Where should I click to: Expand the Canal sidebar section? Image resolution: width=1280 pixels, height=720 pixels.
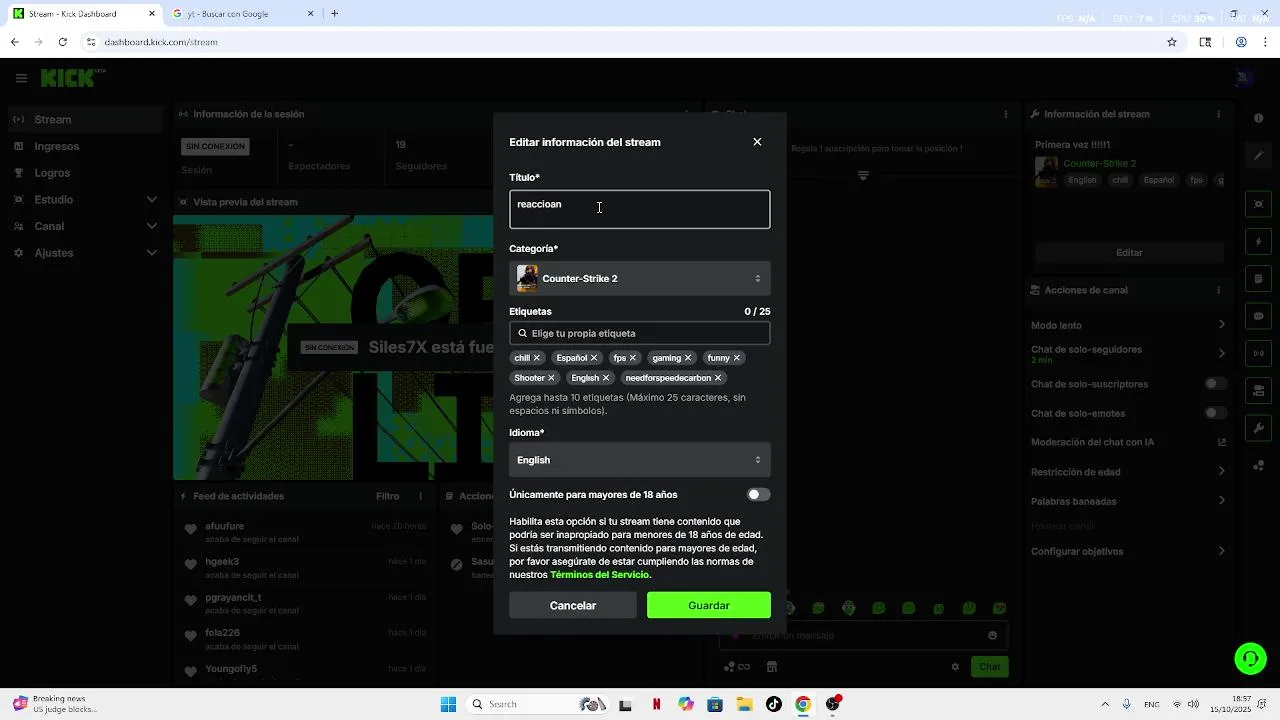pyautogui.click(x=85, y=226)
